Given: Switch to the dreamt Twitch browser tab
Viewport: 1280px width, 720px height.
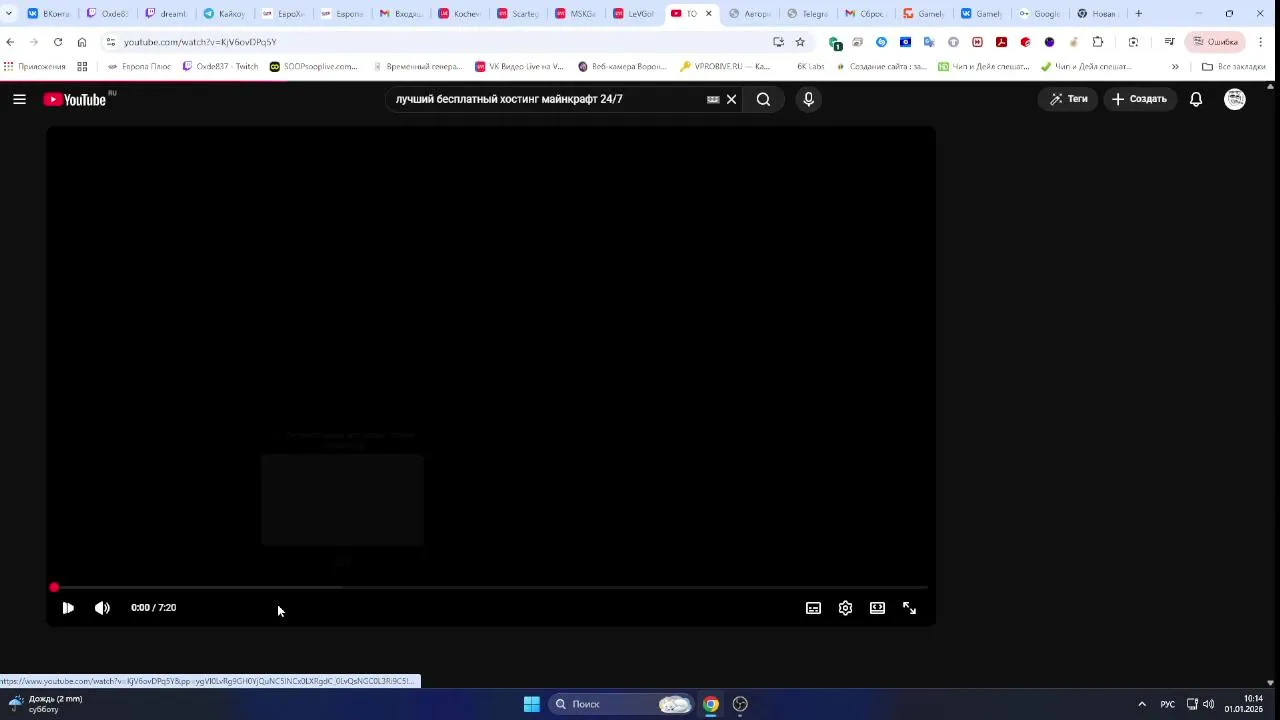Looking at the screenshot, I should click(x=165, y=14).
